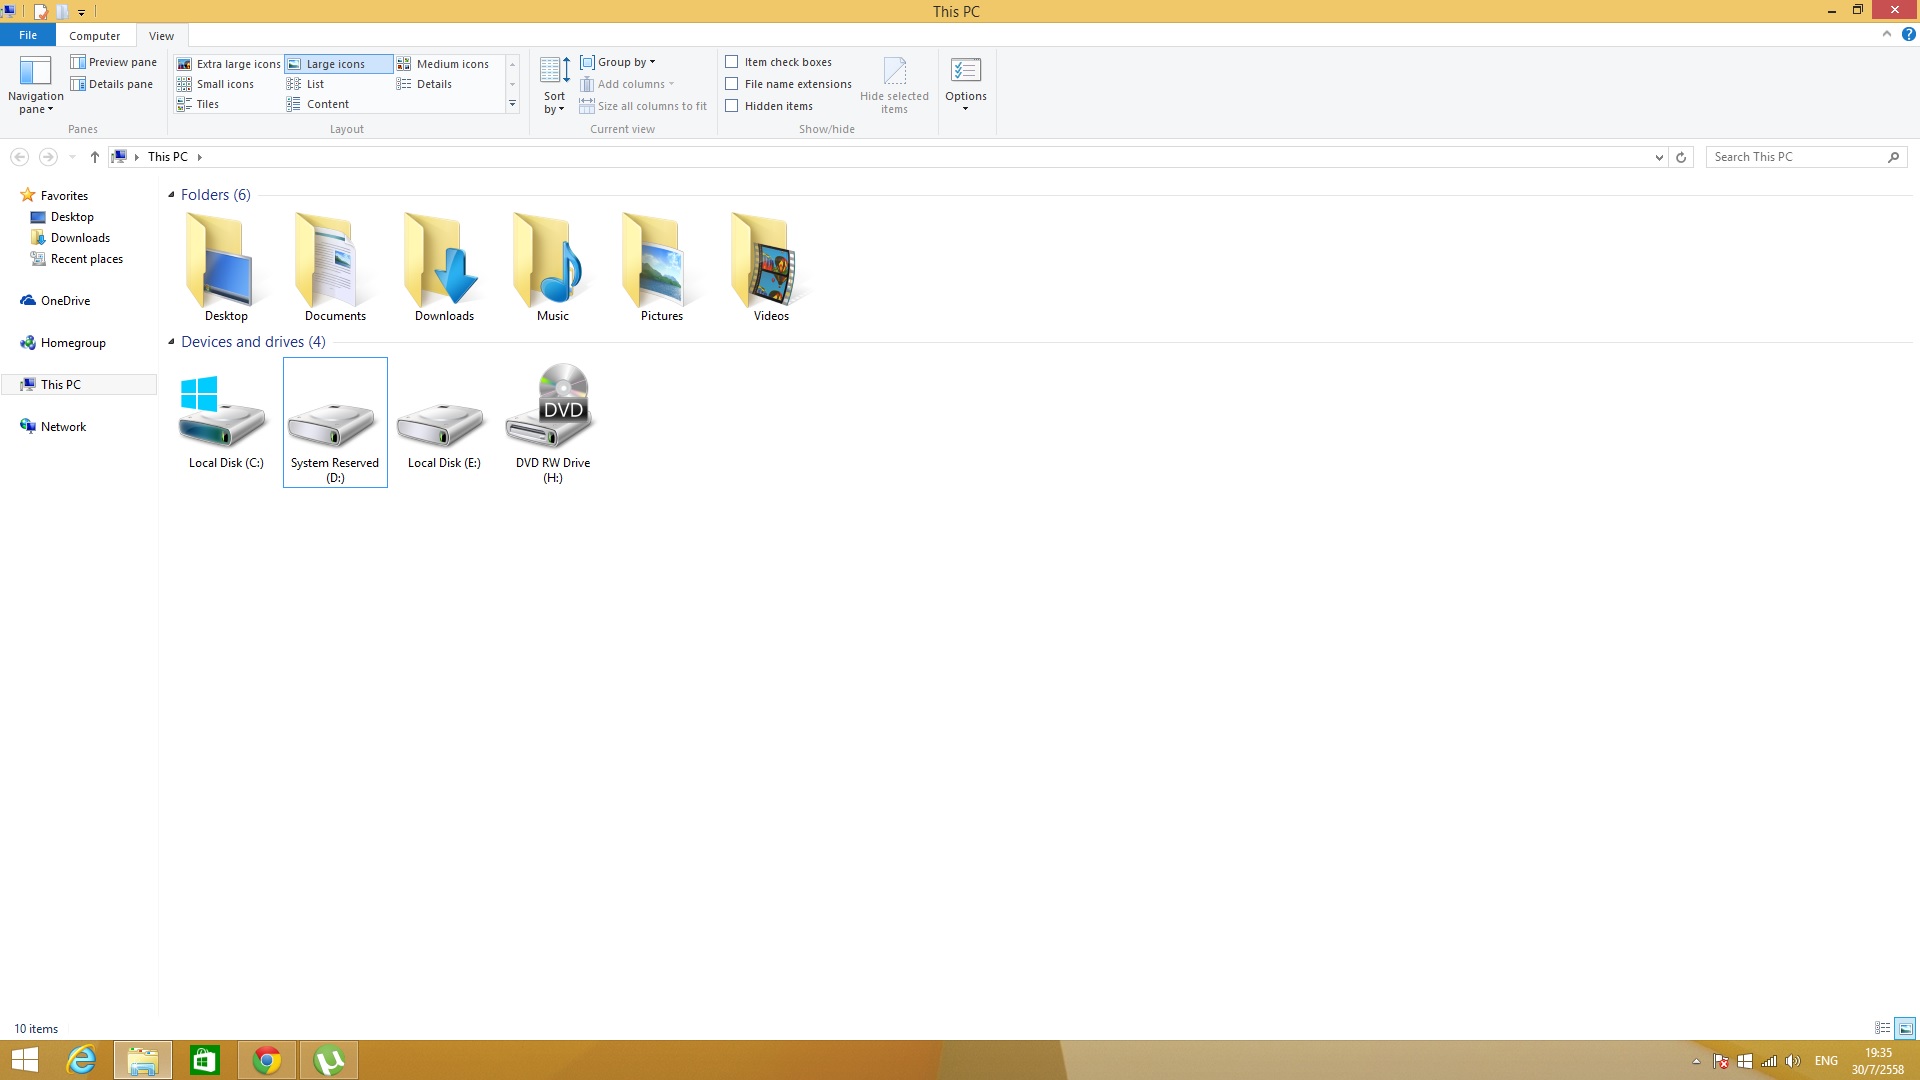
Task: Collapse the Devices and drives group
Action: (171, 342)
